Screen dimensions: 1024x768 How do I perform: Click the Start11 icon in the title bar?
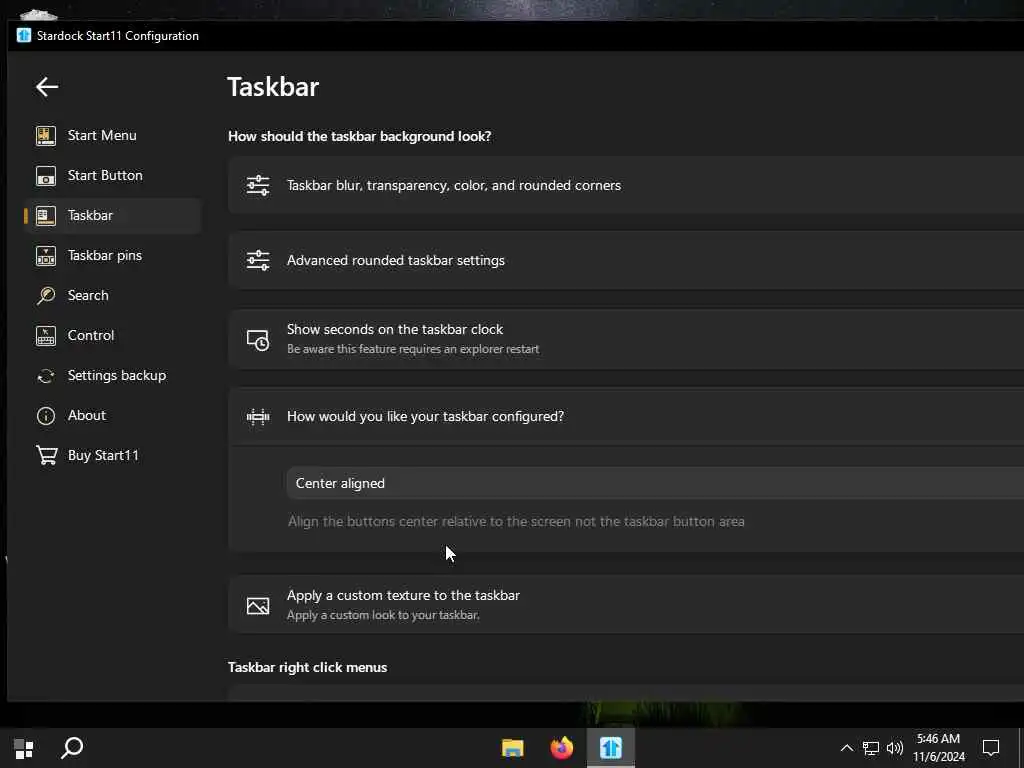point(24,35)
